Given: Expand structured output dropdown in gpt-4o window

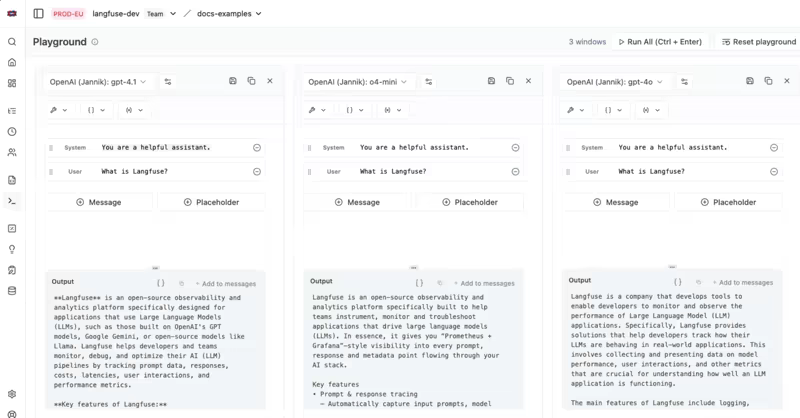Looking at the screenshot, I should pyautogui.click(x=613, y=110).
